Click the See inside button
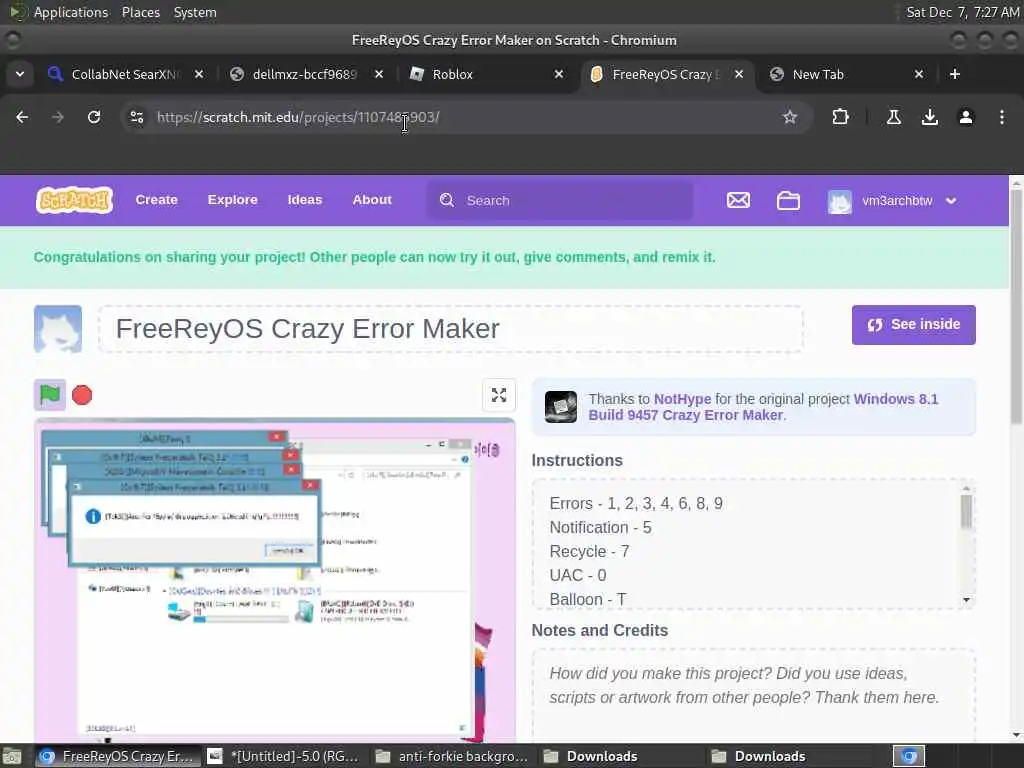This screenshot has height=768, width=1024. [x=914, y=325]
